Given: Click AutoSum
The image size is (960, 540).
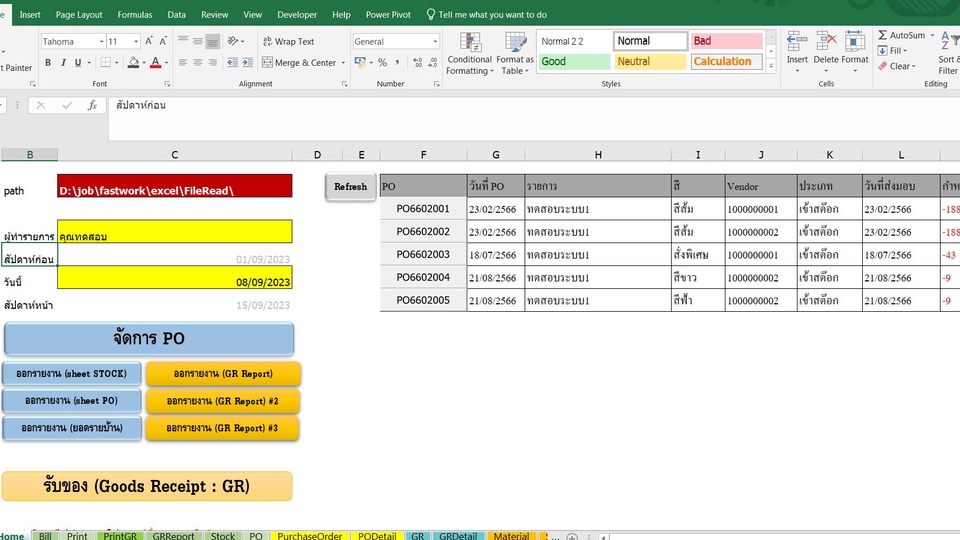Looking at the screenshot, I should point(902,36).
